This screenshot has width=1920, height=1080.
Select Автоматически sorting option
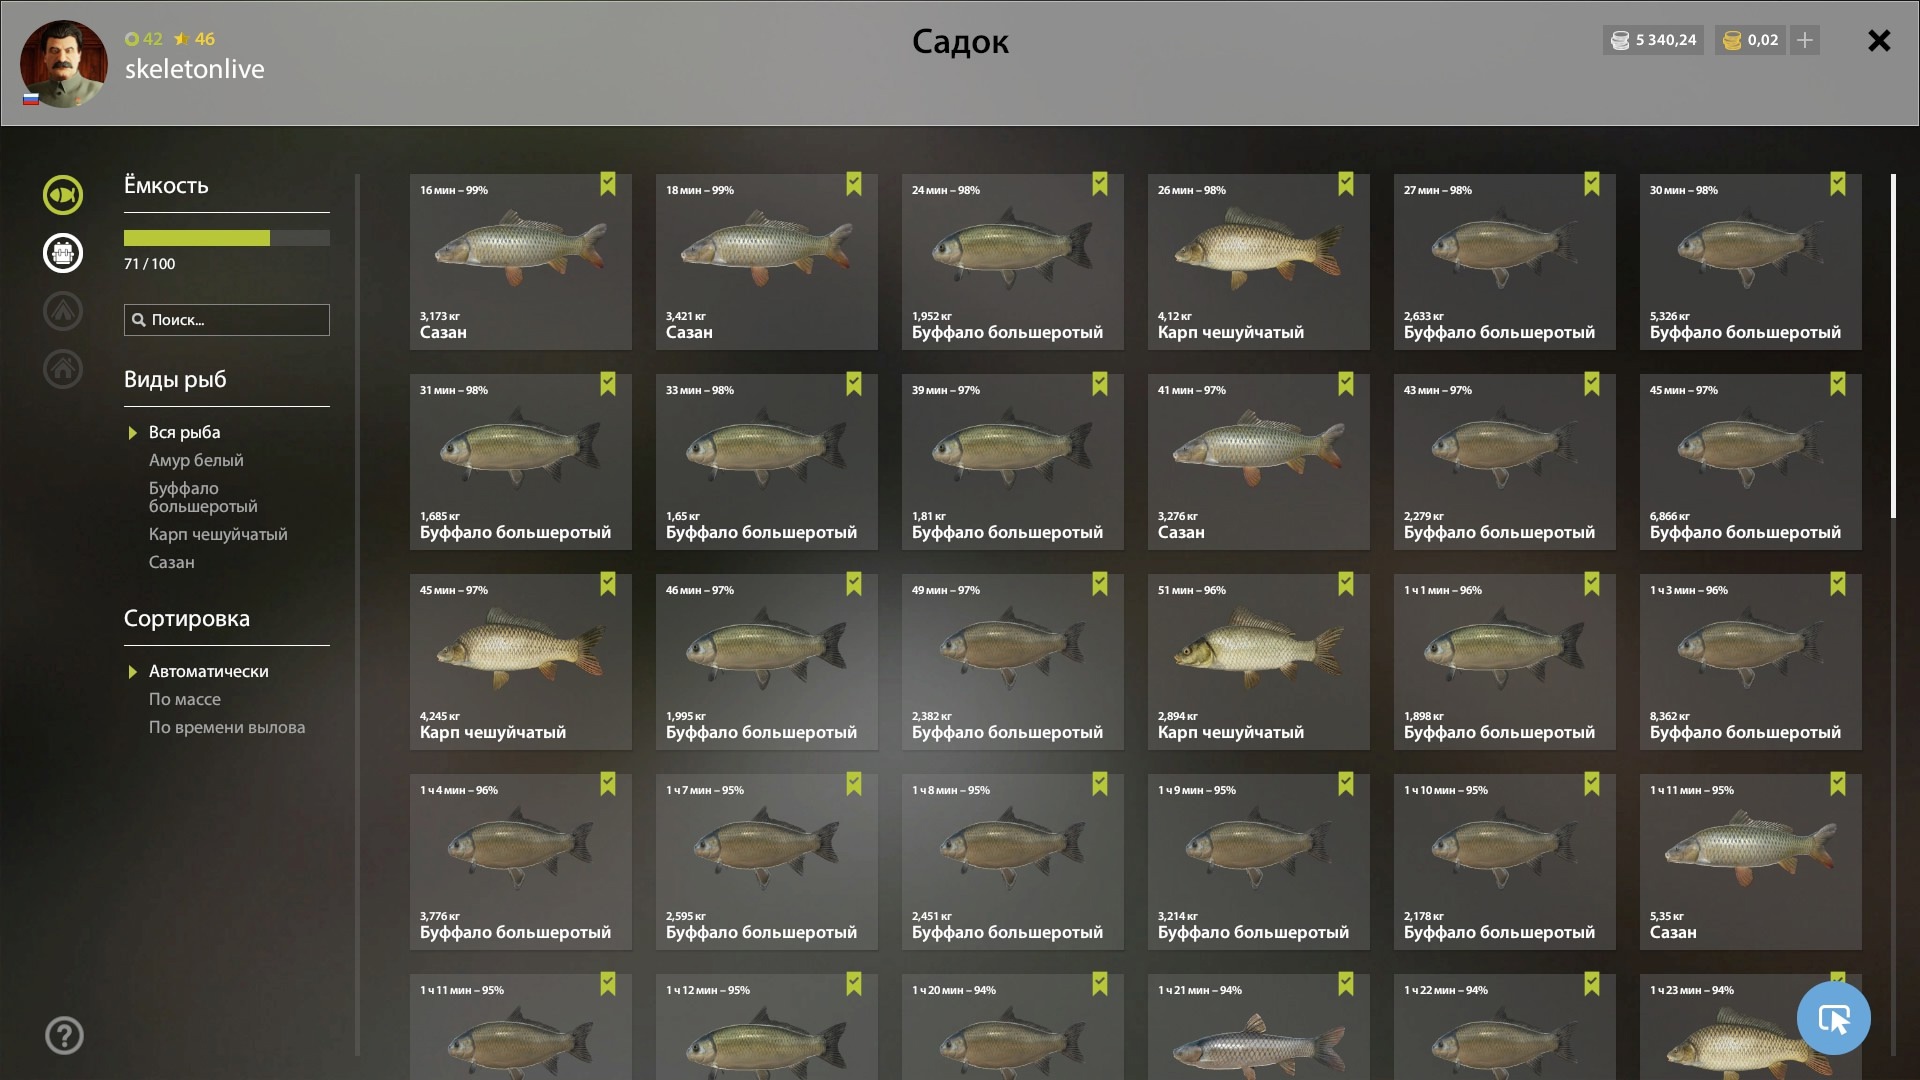tap(208, 671)
